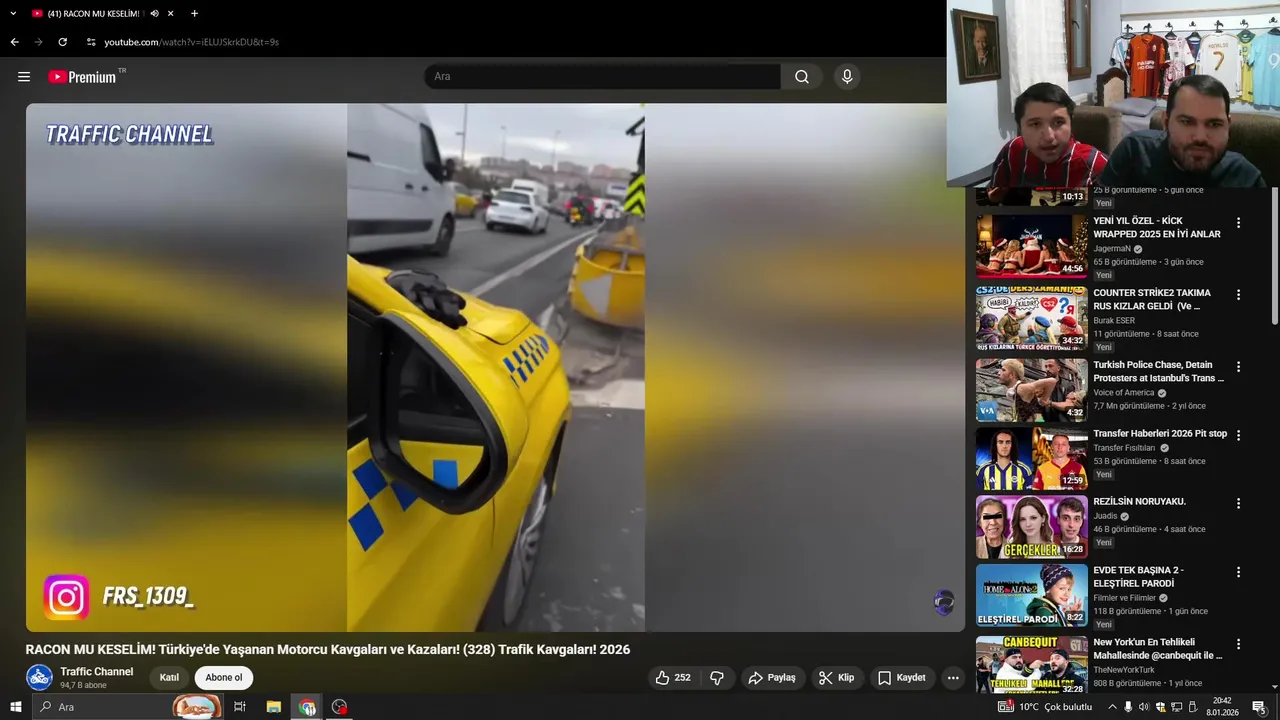This screenshot has height=720, width=1280.
Task: Open New York'un En Tehlikeli thumbnail
Action: coord(1031,665)
